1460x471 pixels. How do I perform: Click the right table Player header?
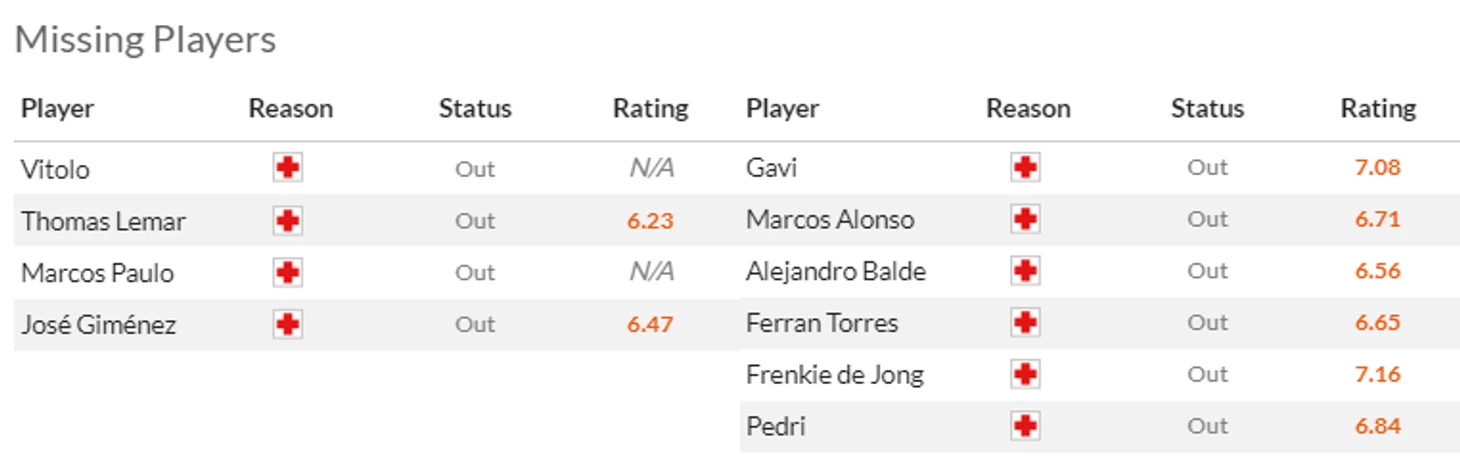(782, 108)
